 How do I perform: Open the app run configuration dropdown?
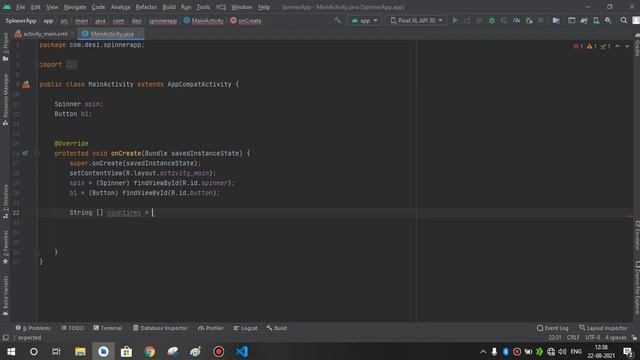tap(364, 20)
